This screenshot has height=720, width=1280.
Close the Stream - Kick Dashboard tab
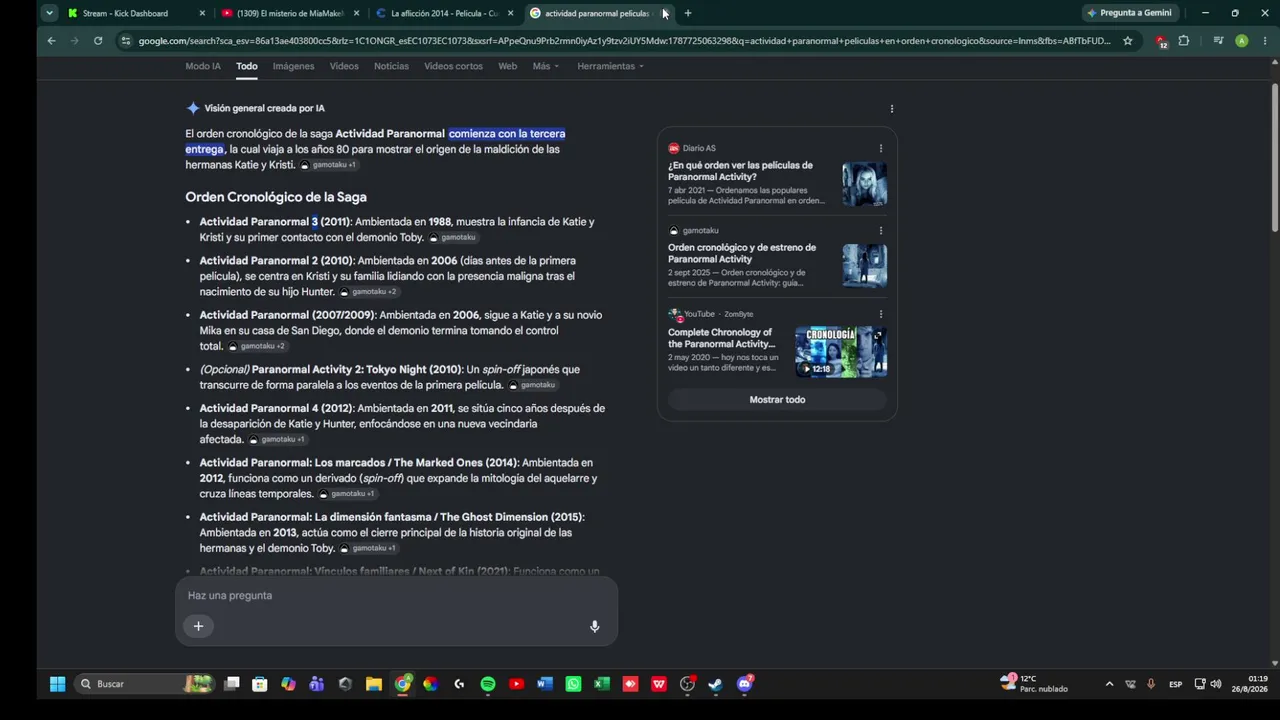coord(202,13)
